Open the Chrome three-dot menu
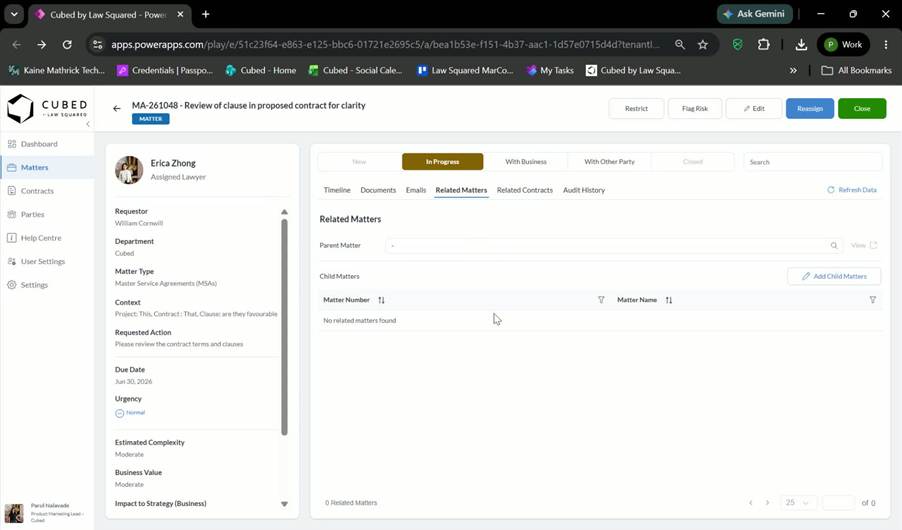 click(885, 44)
